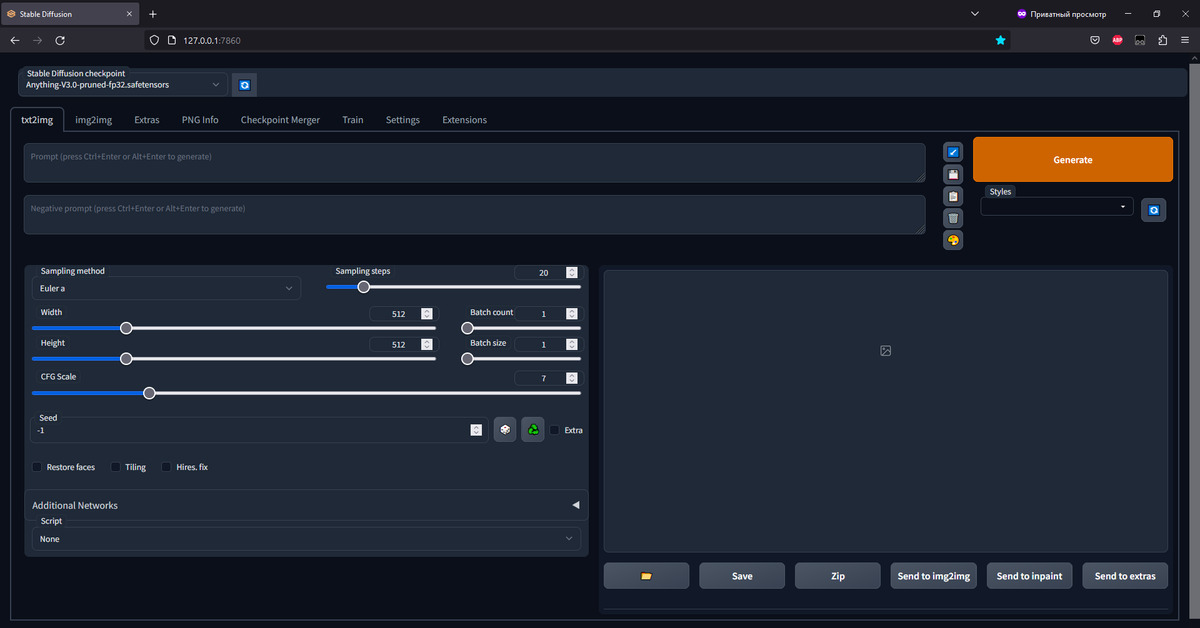The image size is (1200, 628).
Task: Open the output images folder
Action: [x=646, y=576]
